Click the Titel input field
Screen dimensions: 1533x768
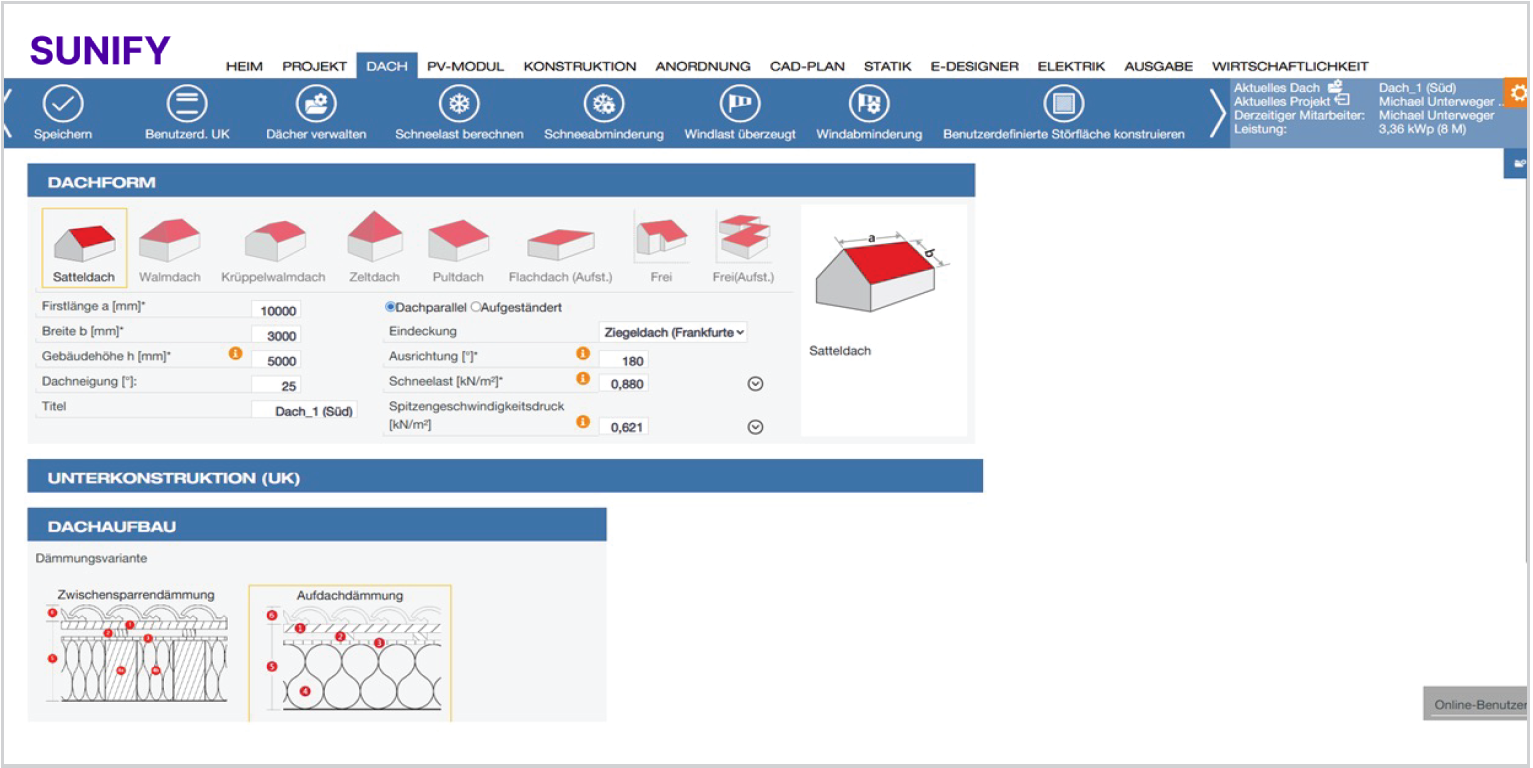tap(304, 410)
